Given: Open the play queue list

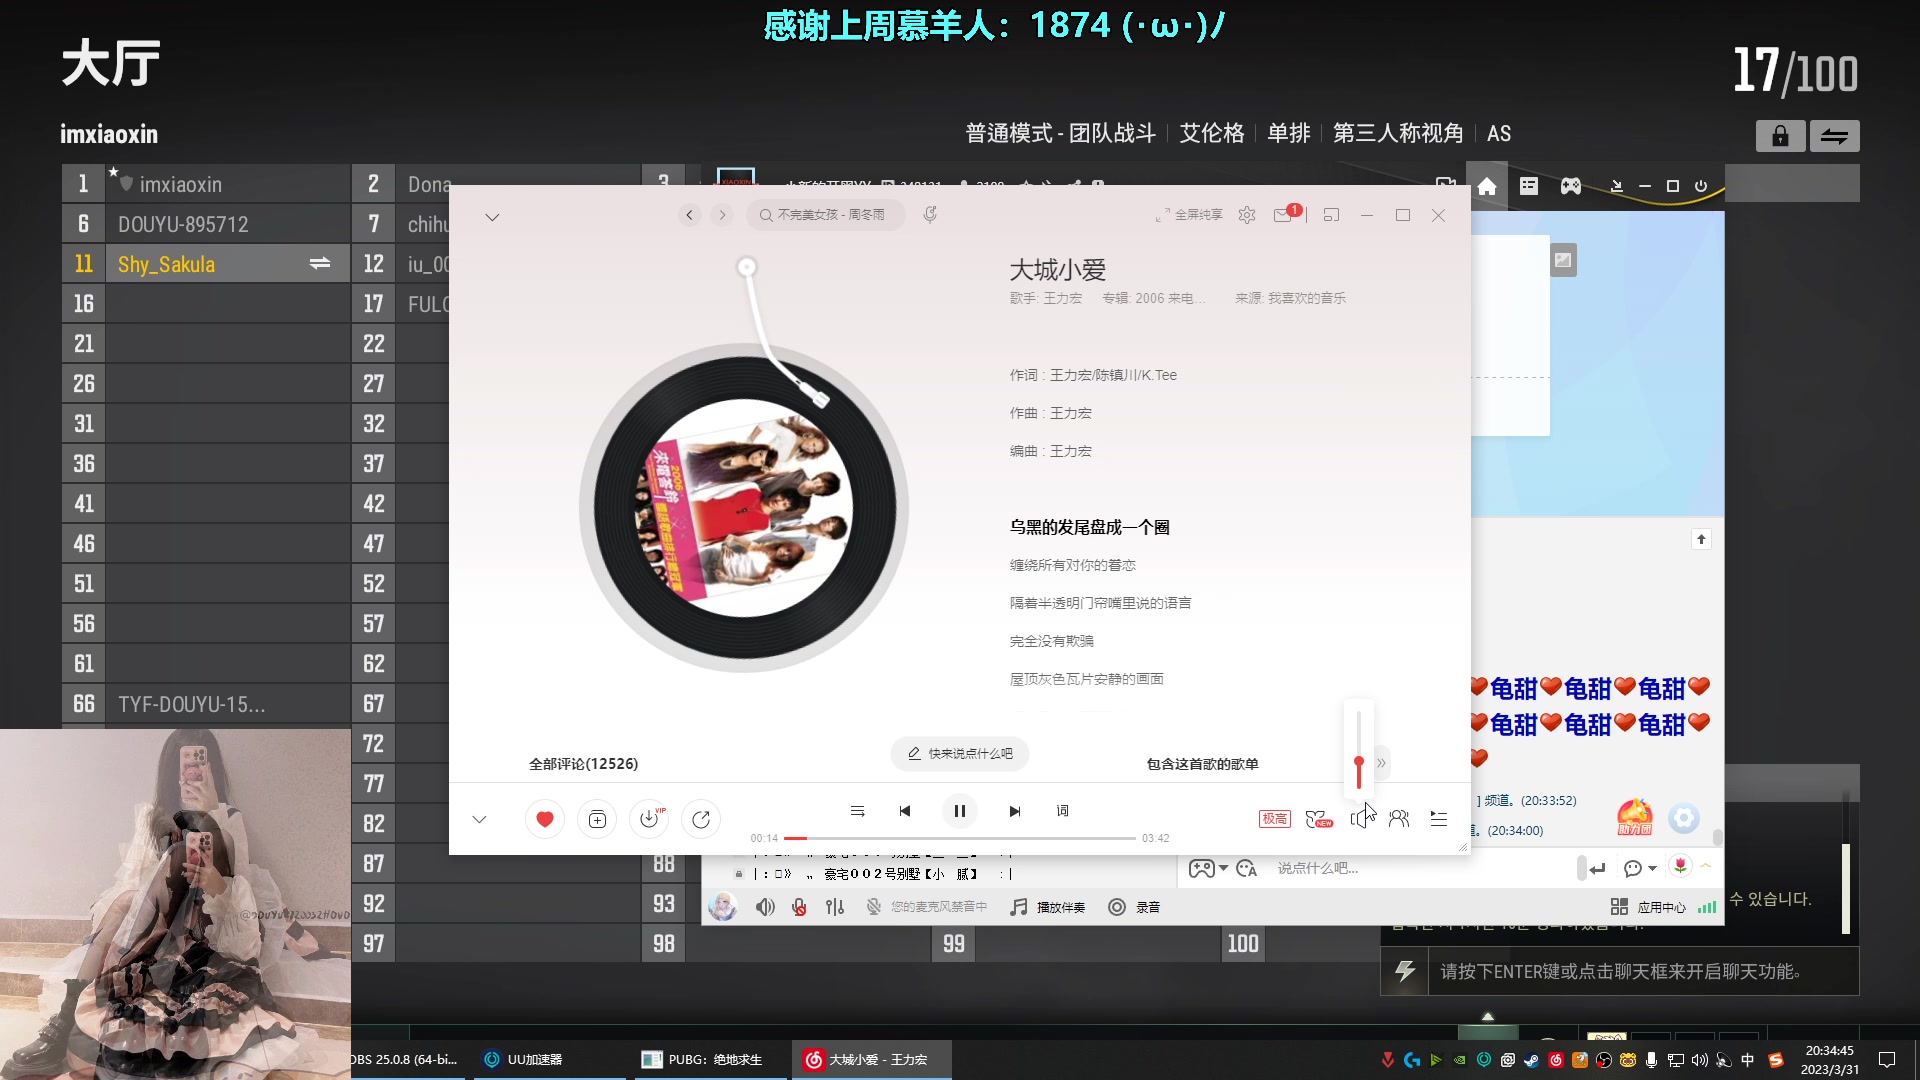Looking at the screenshot, I should (x=1439, y=819).
